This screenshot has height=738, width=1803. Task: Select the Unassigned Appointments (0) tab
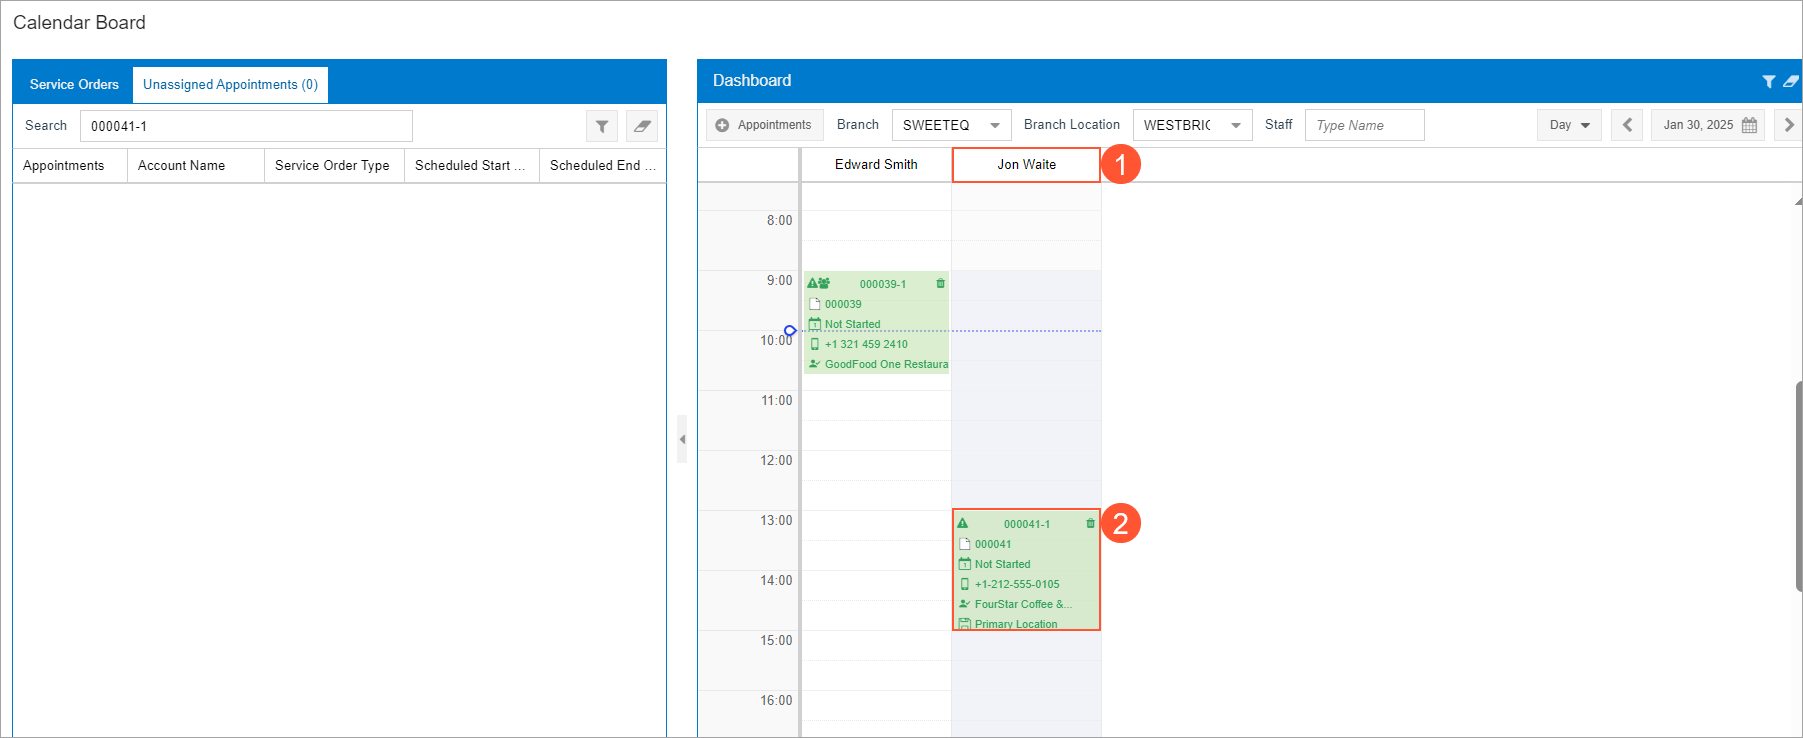tap(230, 85)
